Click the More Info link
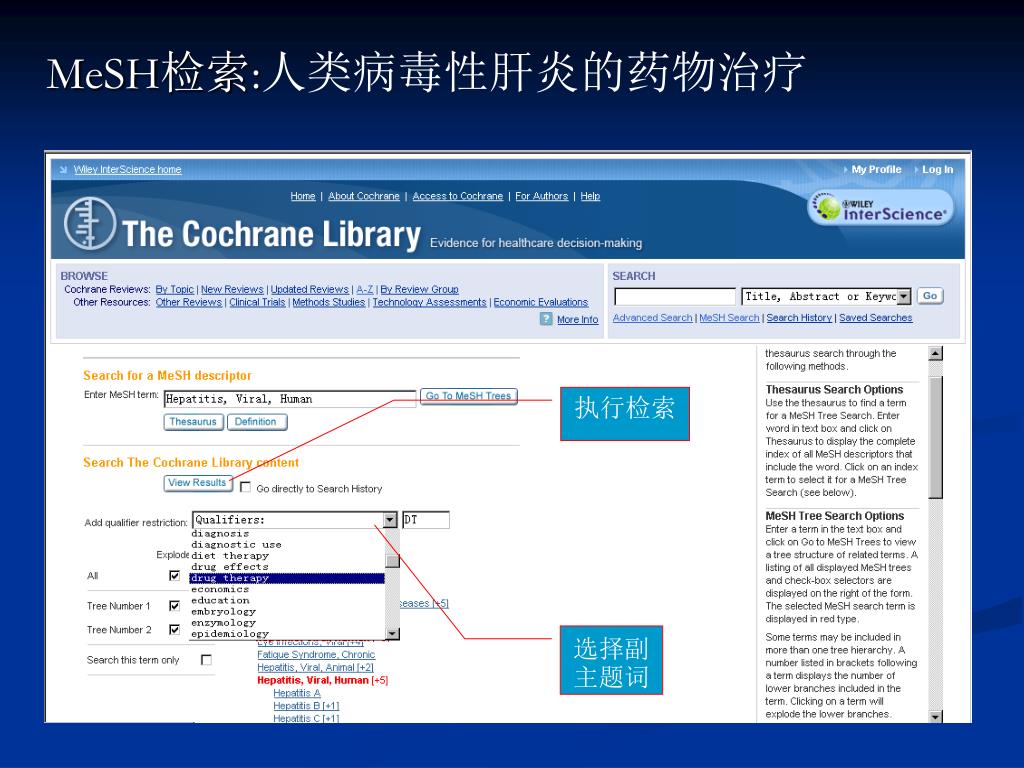The width and height of the screenshot is (1024, 768). [x=577, y=319]
